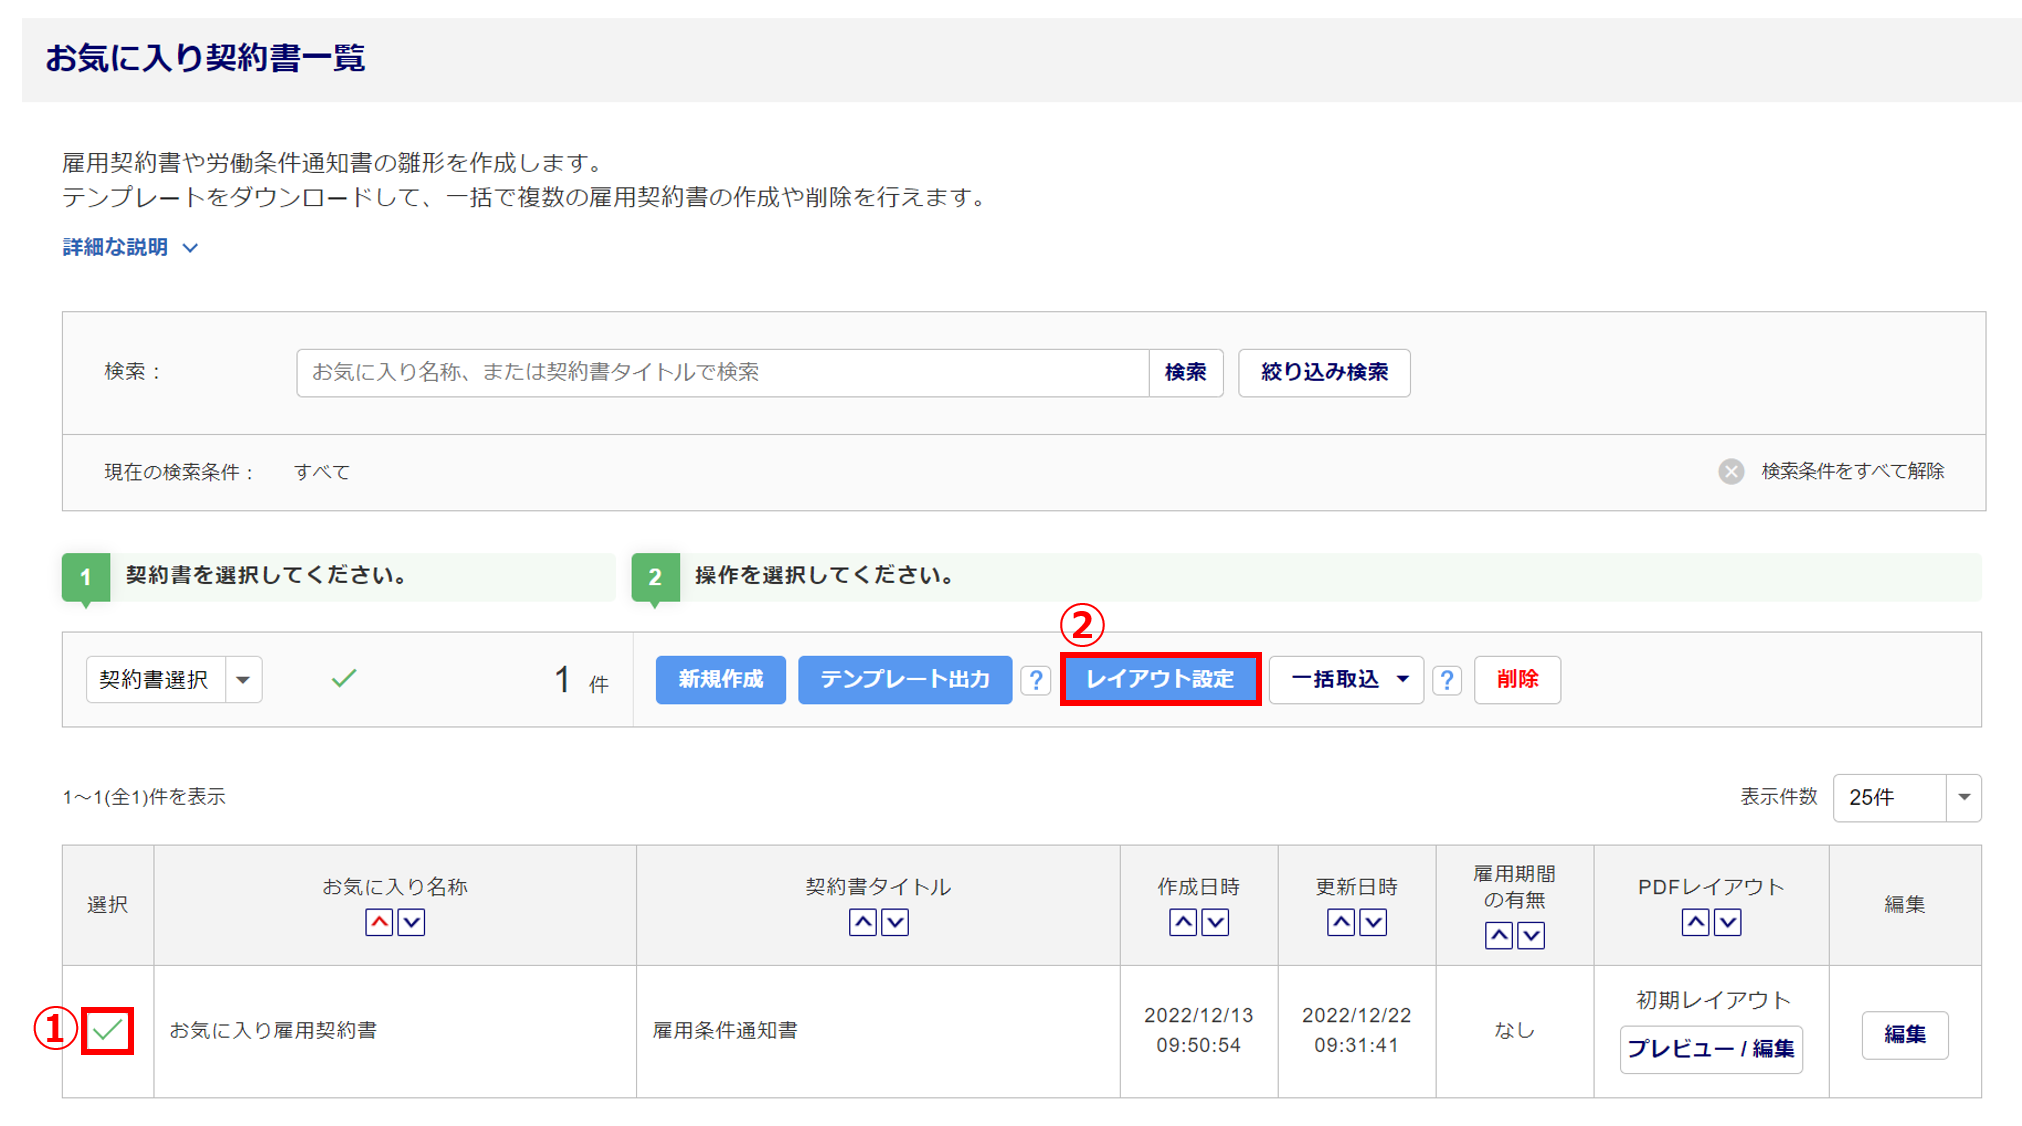
Task: Focus the お気に入り名称 search field
Action: (x=722, y=372)
